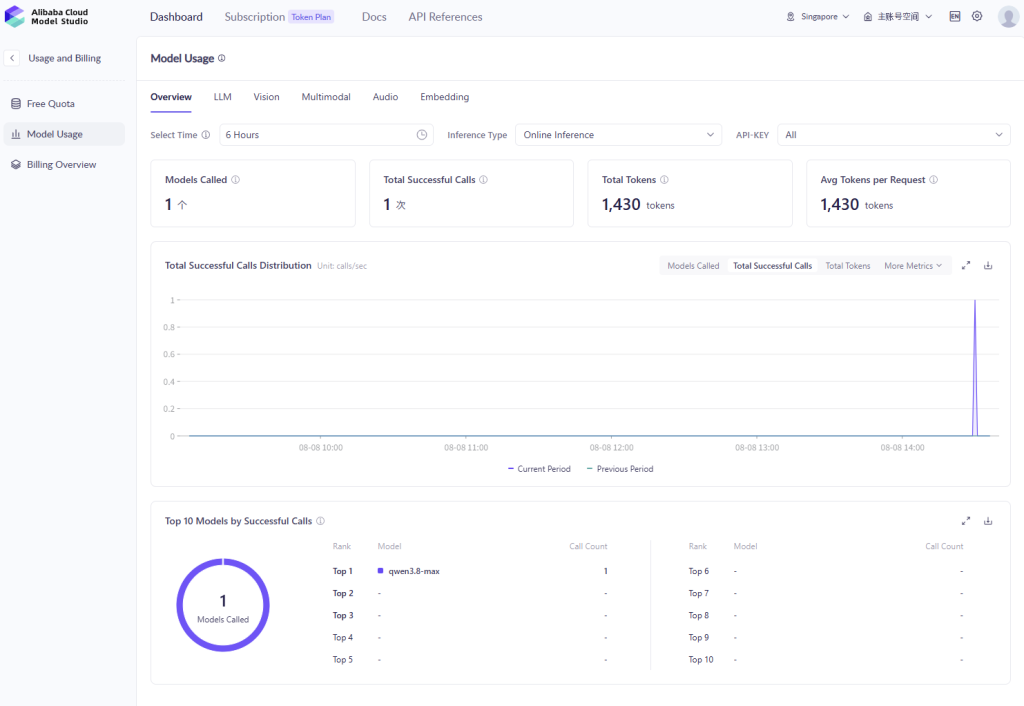Expand the calls distribution chart to fullscreen
This screenshot has width=1024, height=706.
[x=966, y=265]
